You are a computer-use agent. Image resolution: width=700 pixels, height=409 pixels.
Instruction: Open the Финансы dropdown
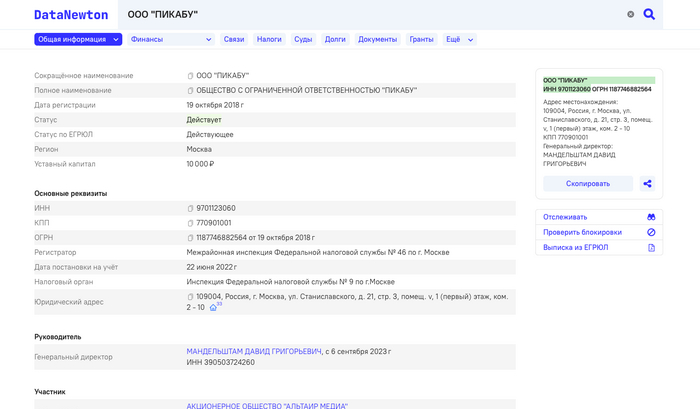171,39
